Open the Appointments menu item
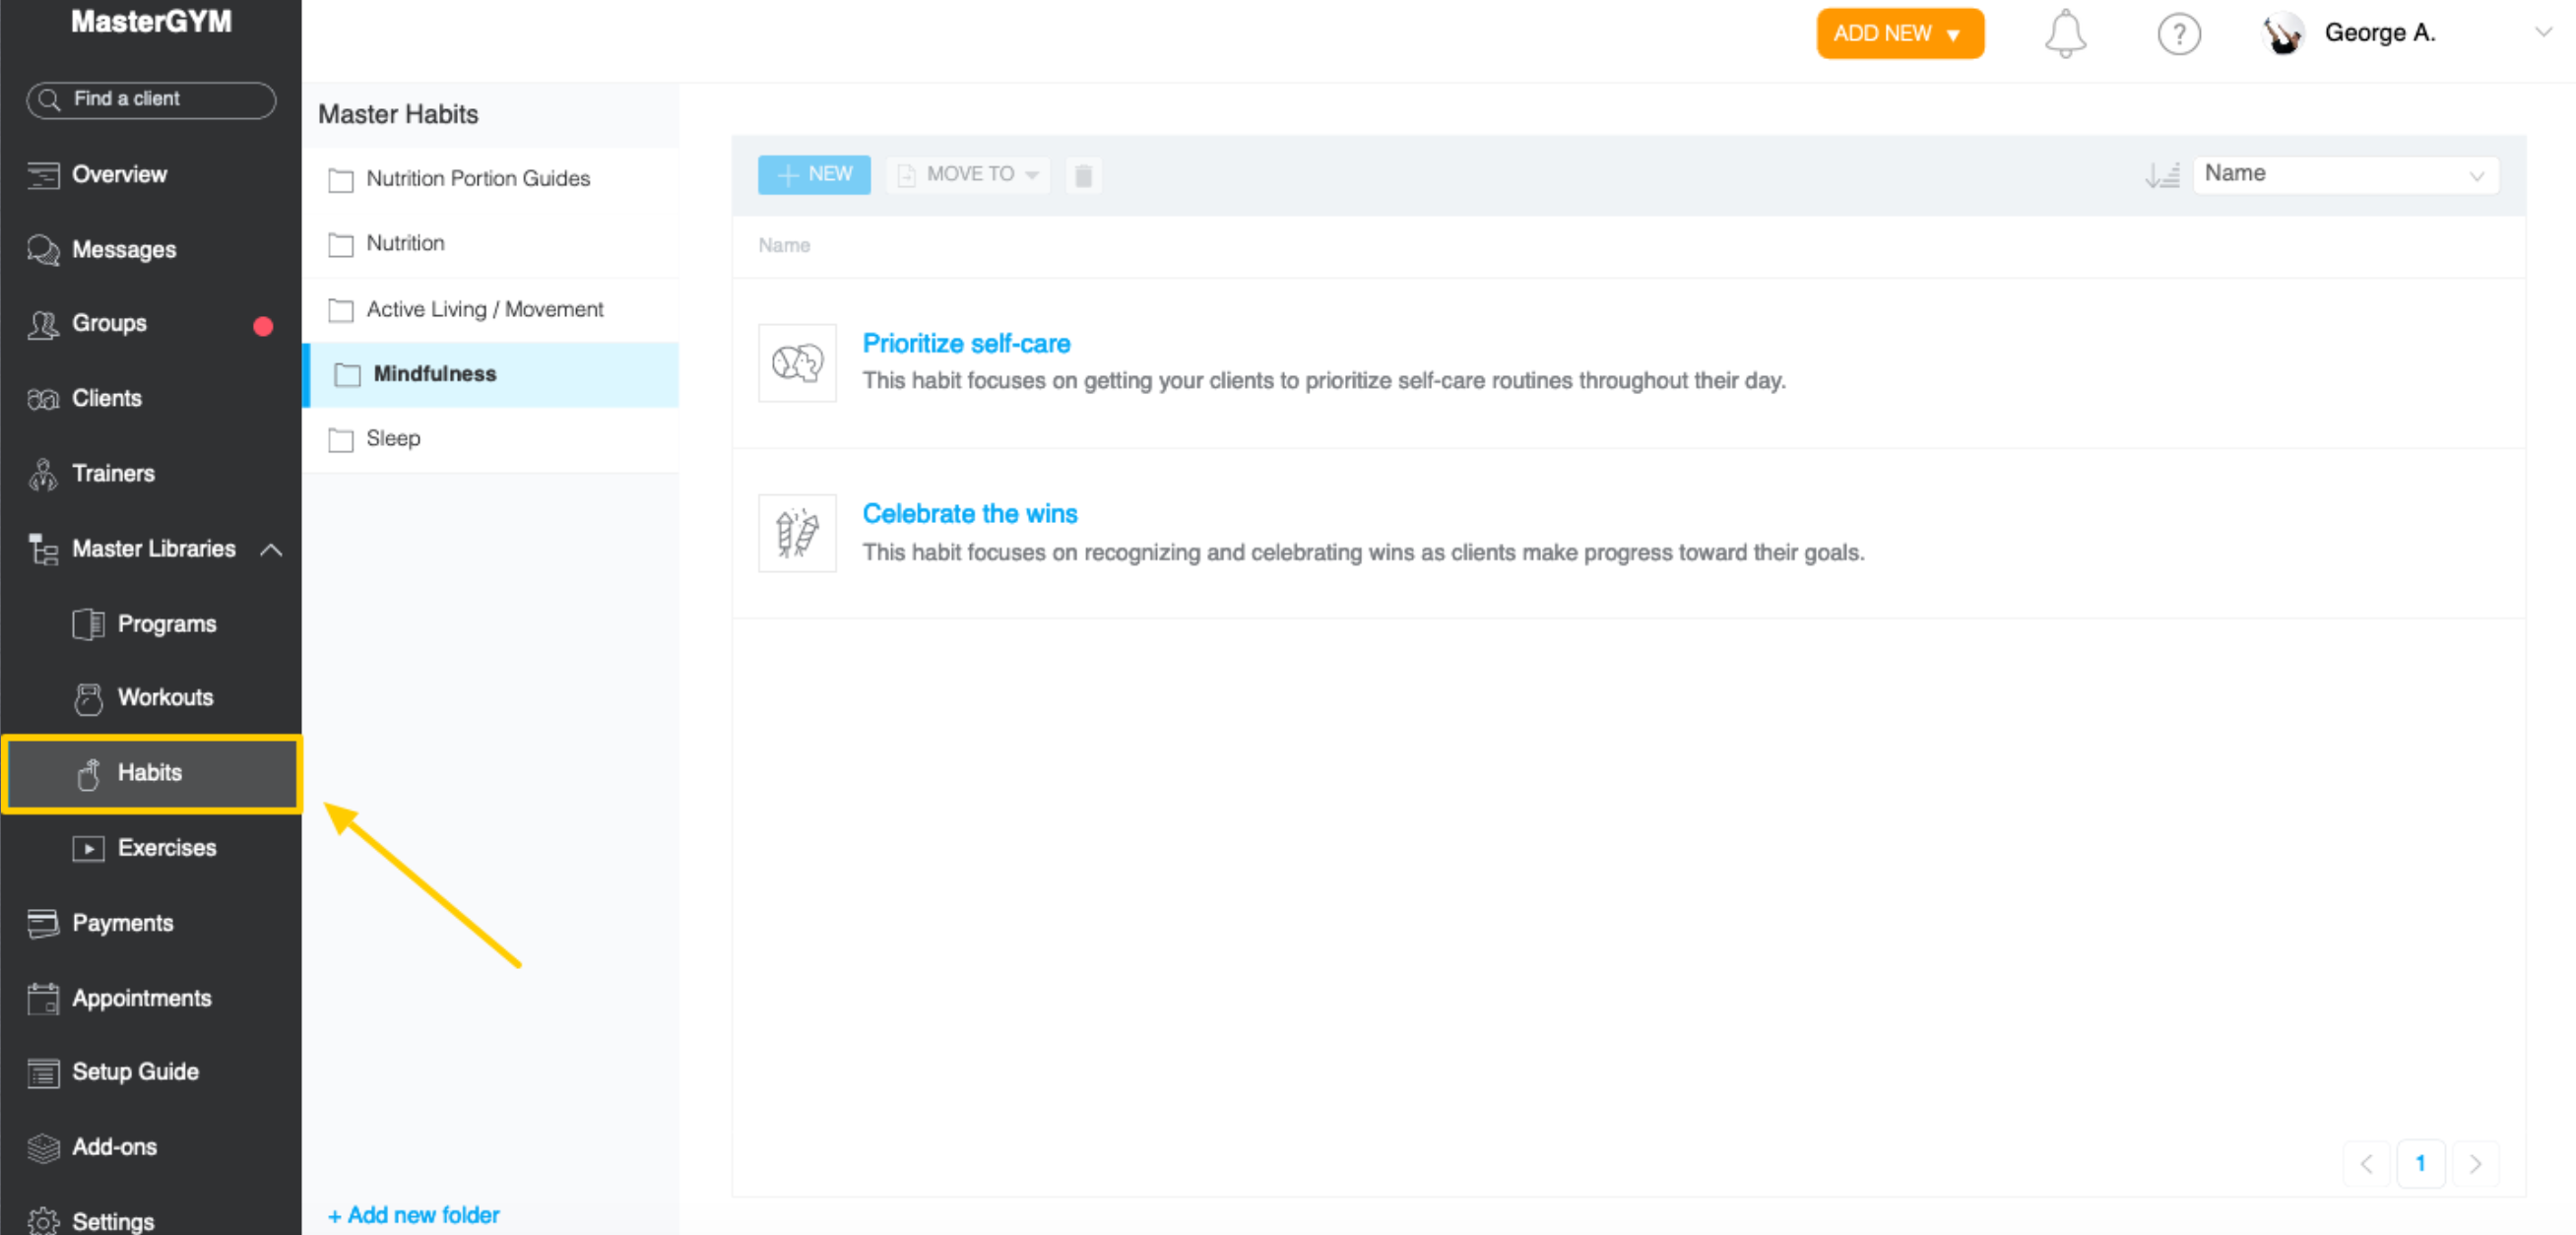 point(142,998)
